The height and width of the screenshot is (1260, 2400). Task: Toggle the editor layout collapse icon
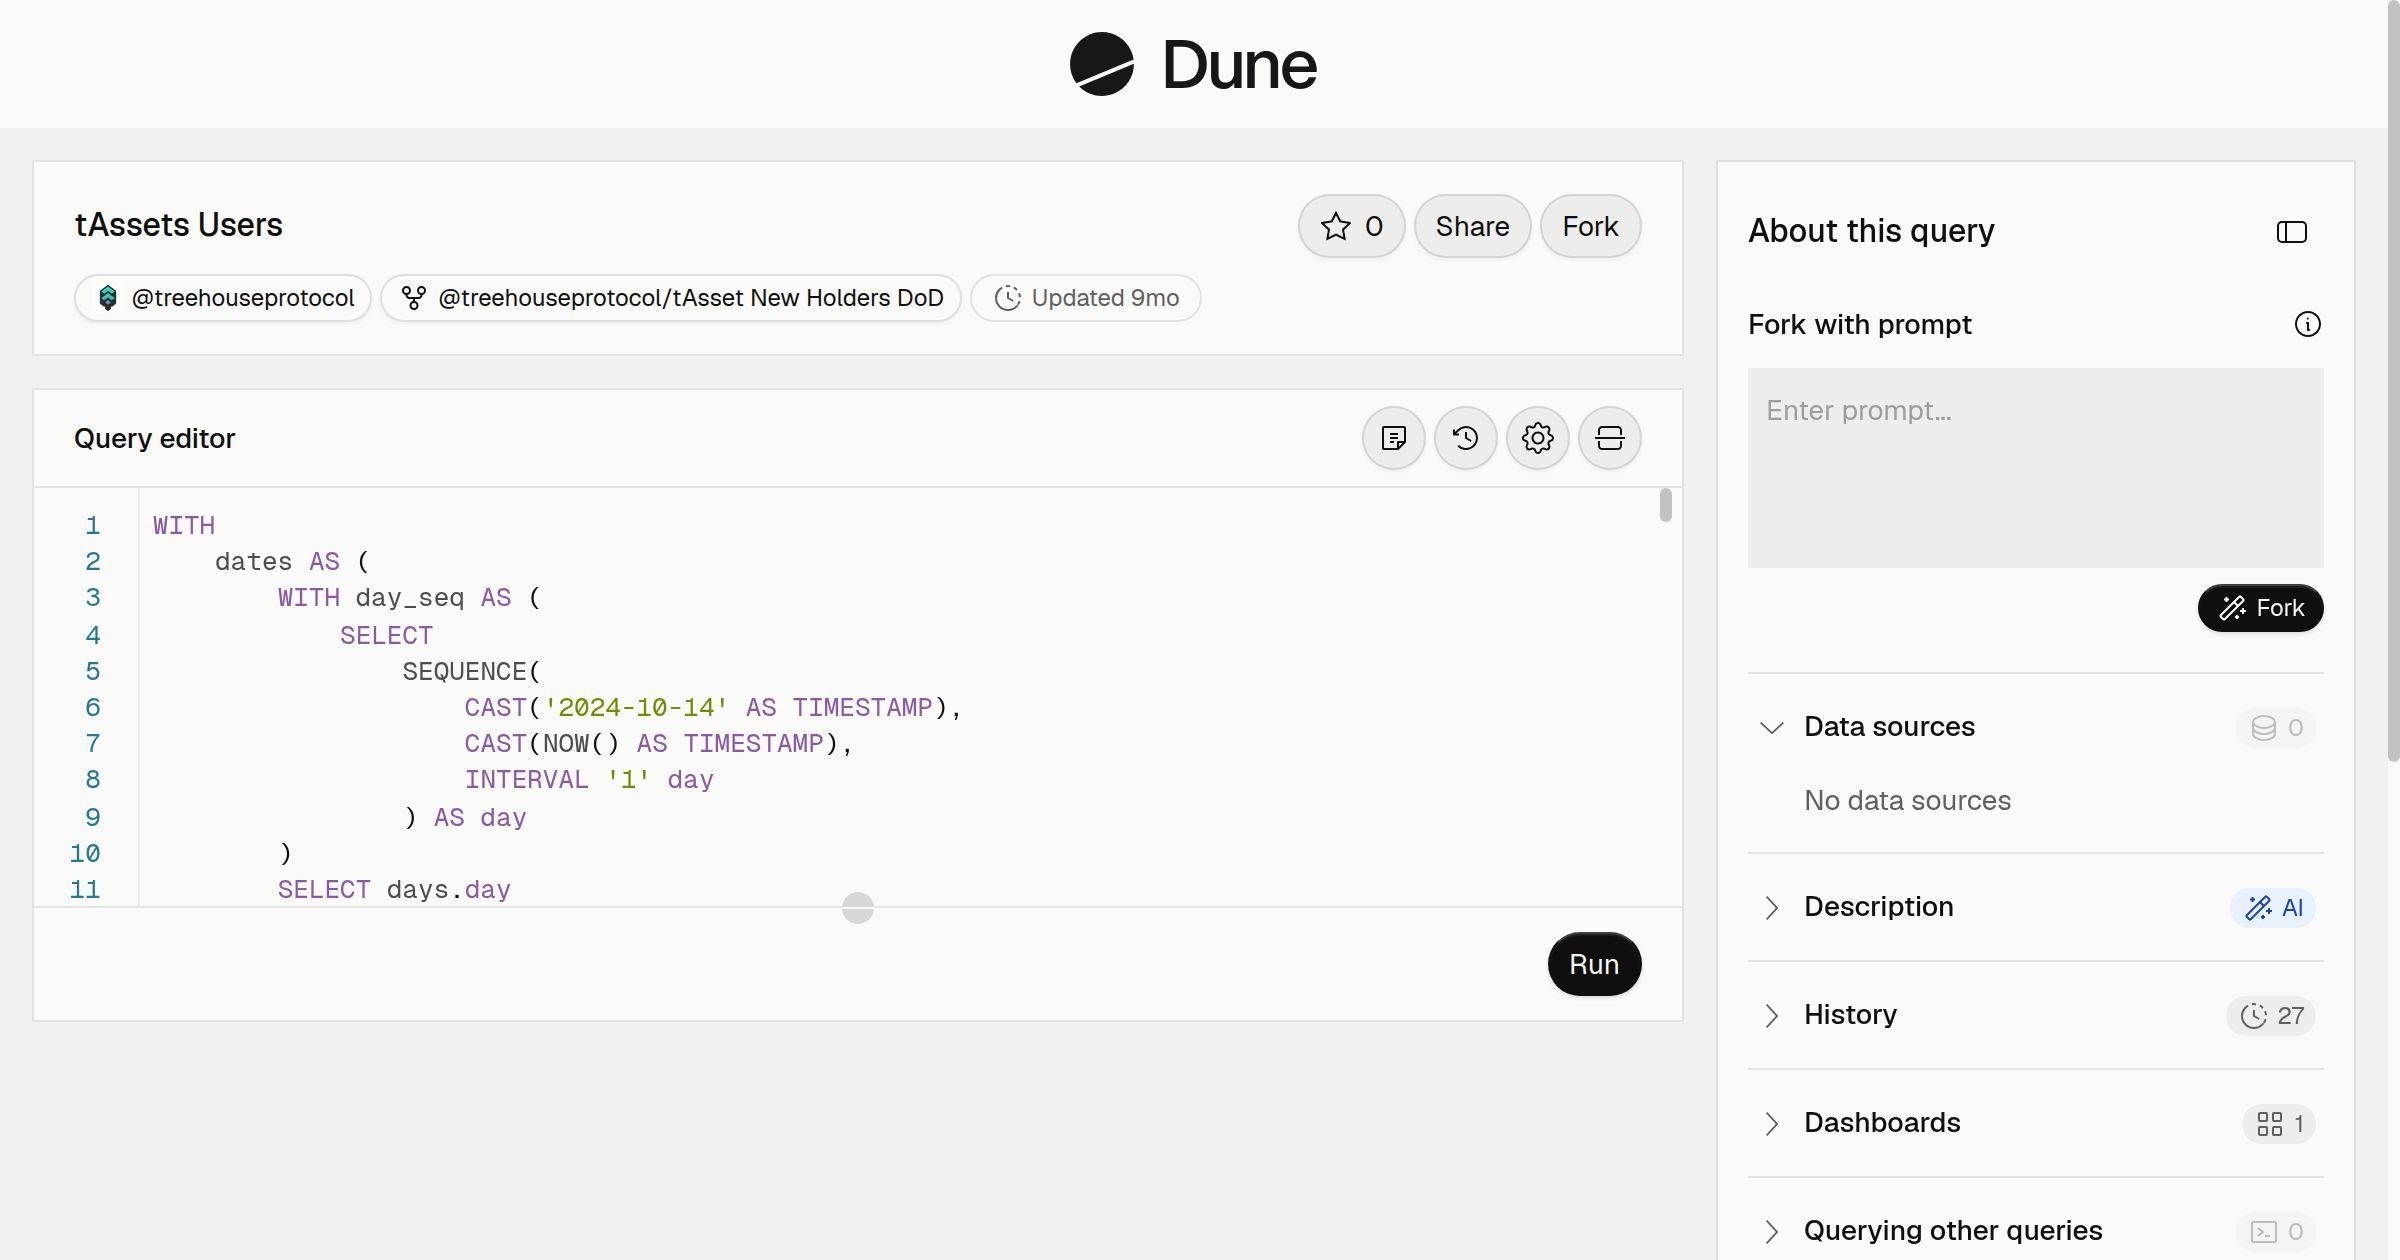click(1609, 438)
